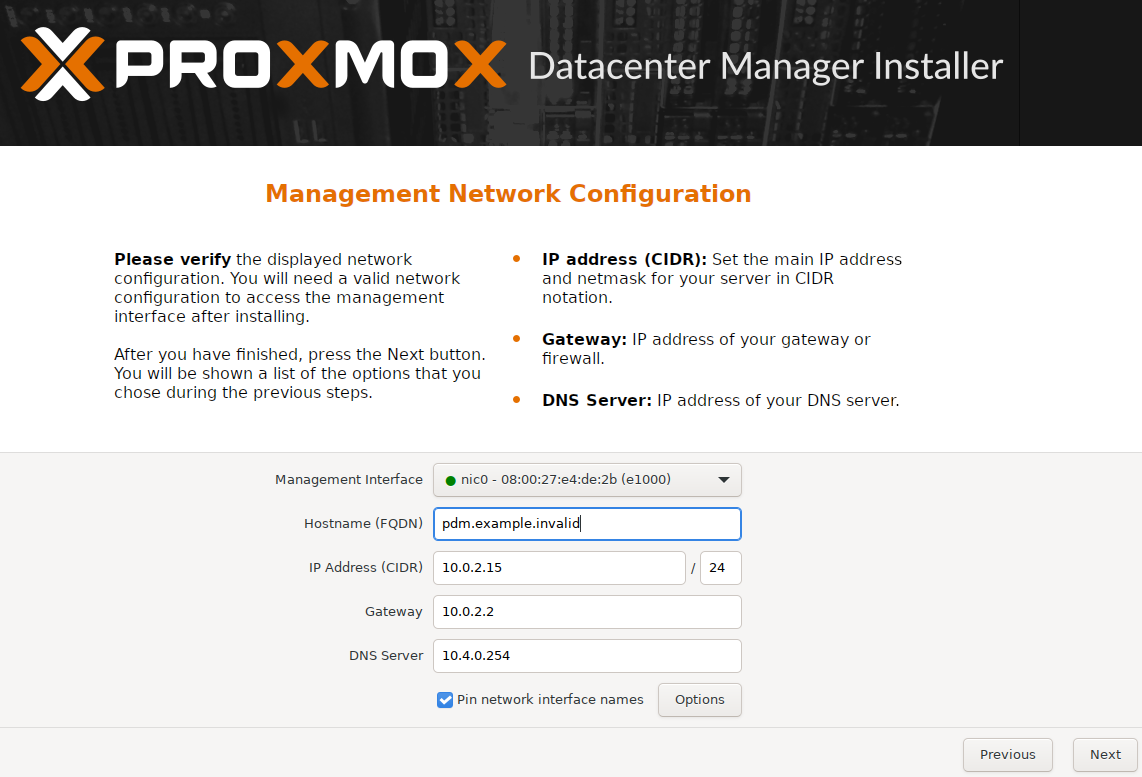This screenshot has height=777, width=1142.
Task: Click the green status dot beside nic0
Action: pyautogui.click(x=451, y=481)
